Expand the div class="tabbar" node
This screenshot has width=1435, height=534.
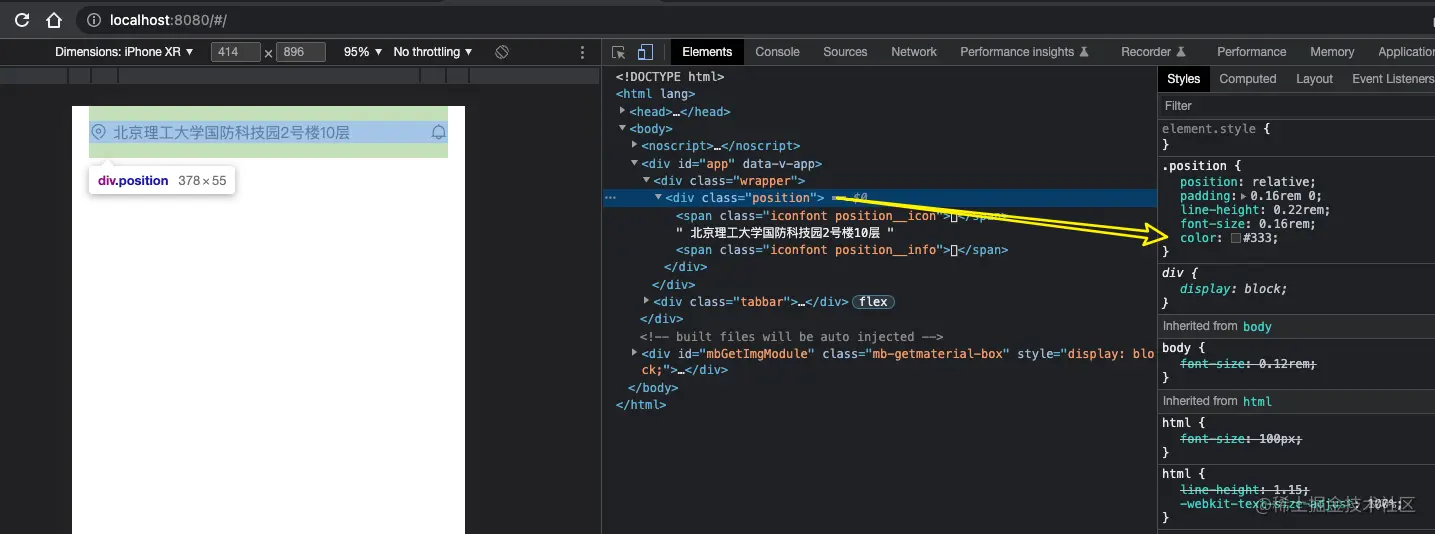point(646,301)
